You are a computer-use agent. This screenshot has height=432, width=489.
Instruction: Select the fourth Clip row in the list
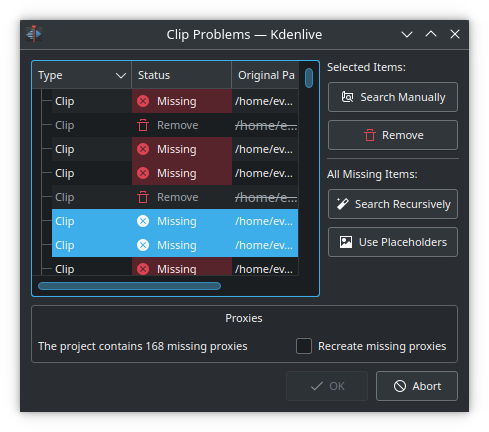175,173
